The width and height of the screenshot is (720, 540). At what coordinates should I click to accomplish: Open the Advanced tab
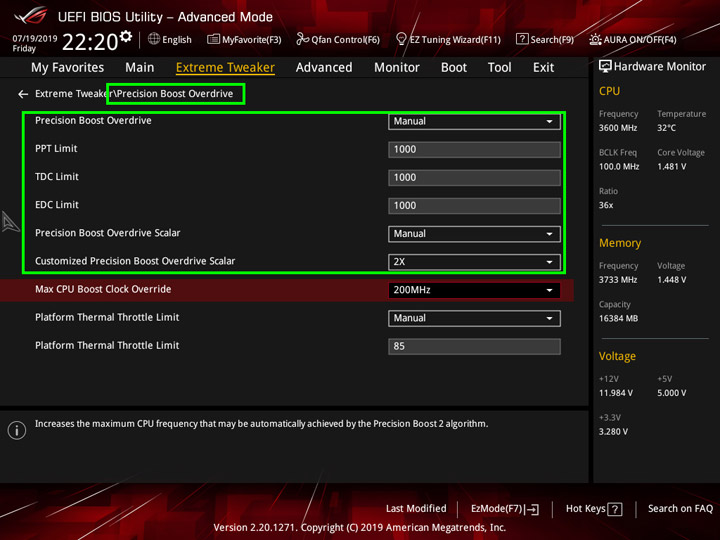point(324,68)
